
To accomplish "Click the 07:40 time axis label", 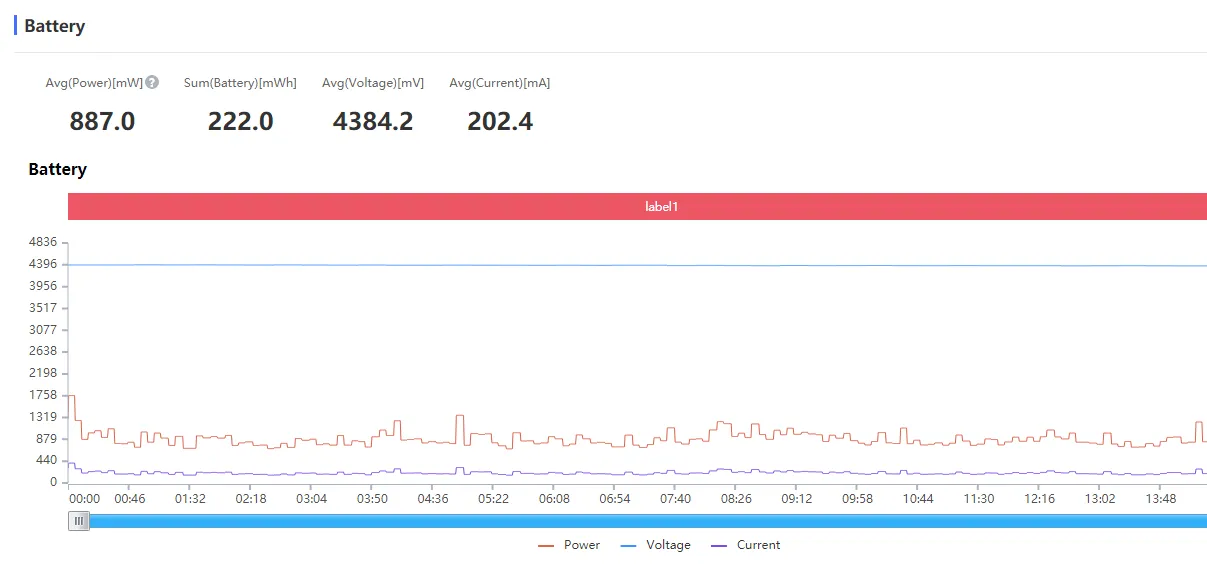I will coord(675,498).
